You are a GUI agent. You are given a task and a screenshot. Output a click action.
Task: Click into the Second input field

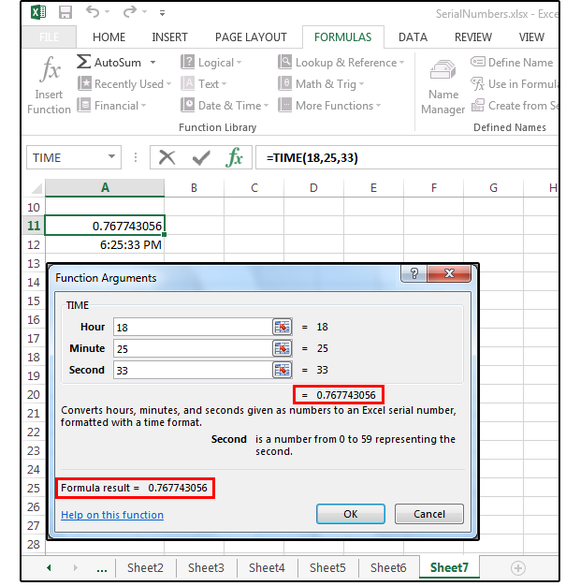pos(193,370)
